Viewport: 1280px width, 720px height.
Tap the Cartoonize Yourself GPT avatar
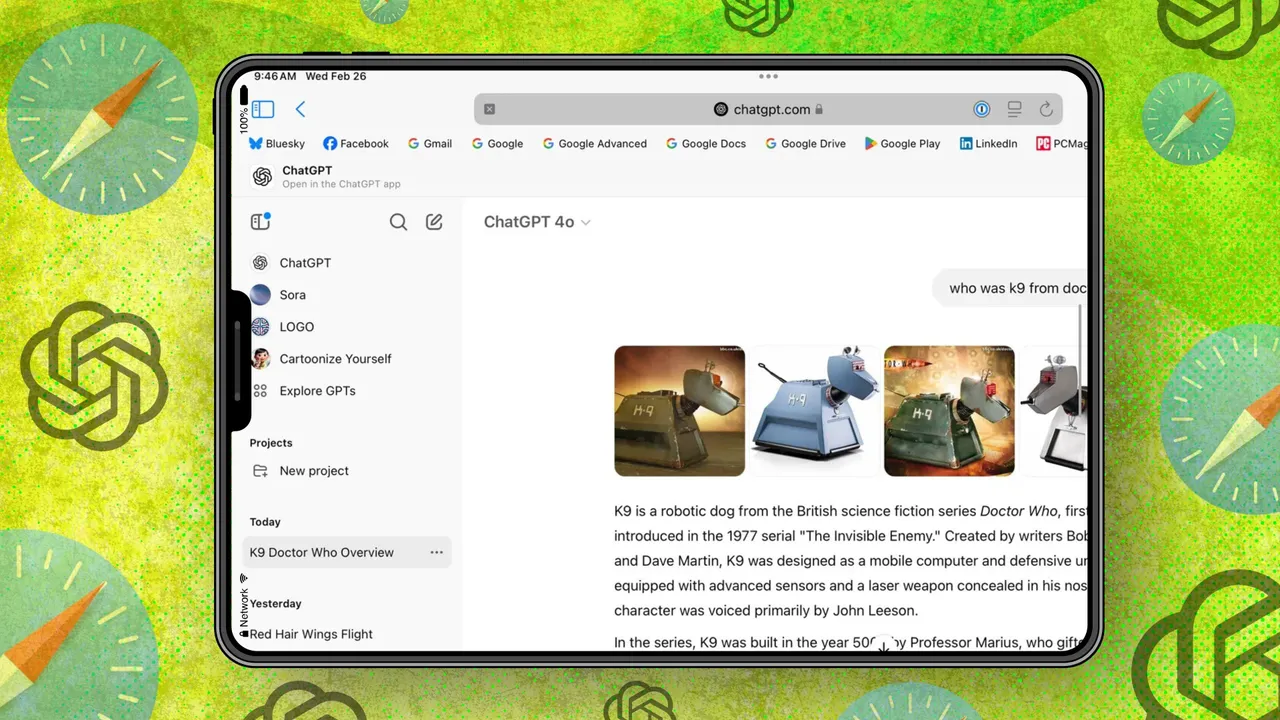[260, 358]
